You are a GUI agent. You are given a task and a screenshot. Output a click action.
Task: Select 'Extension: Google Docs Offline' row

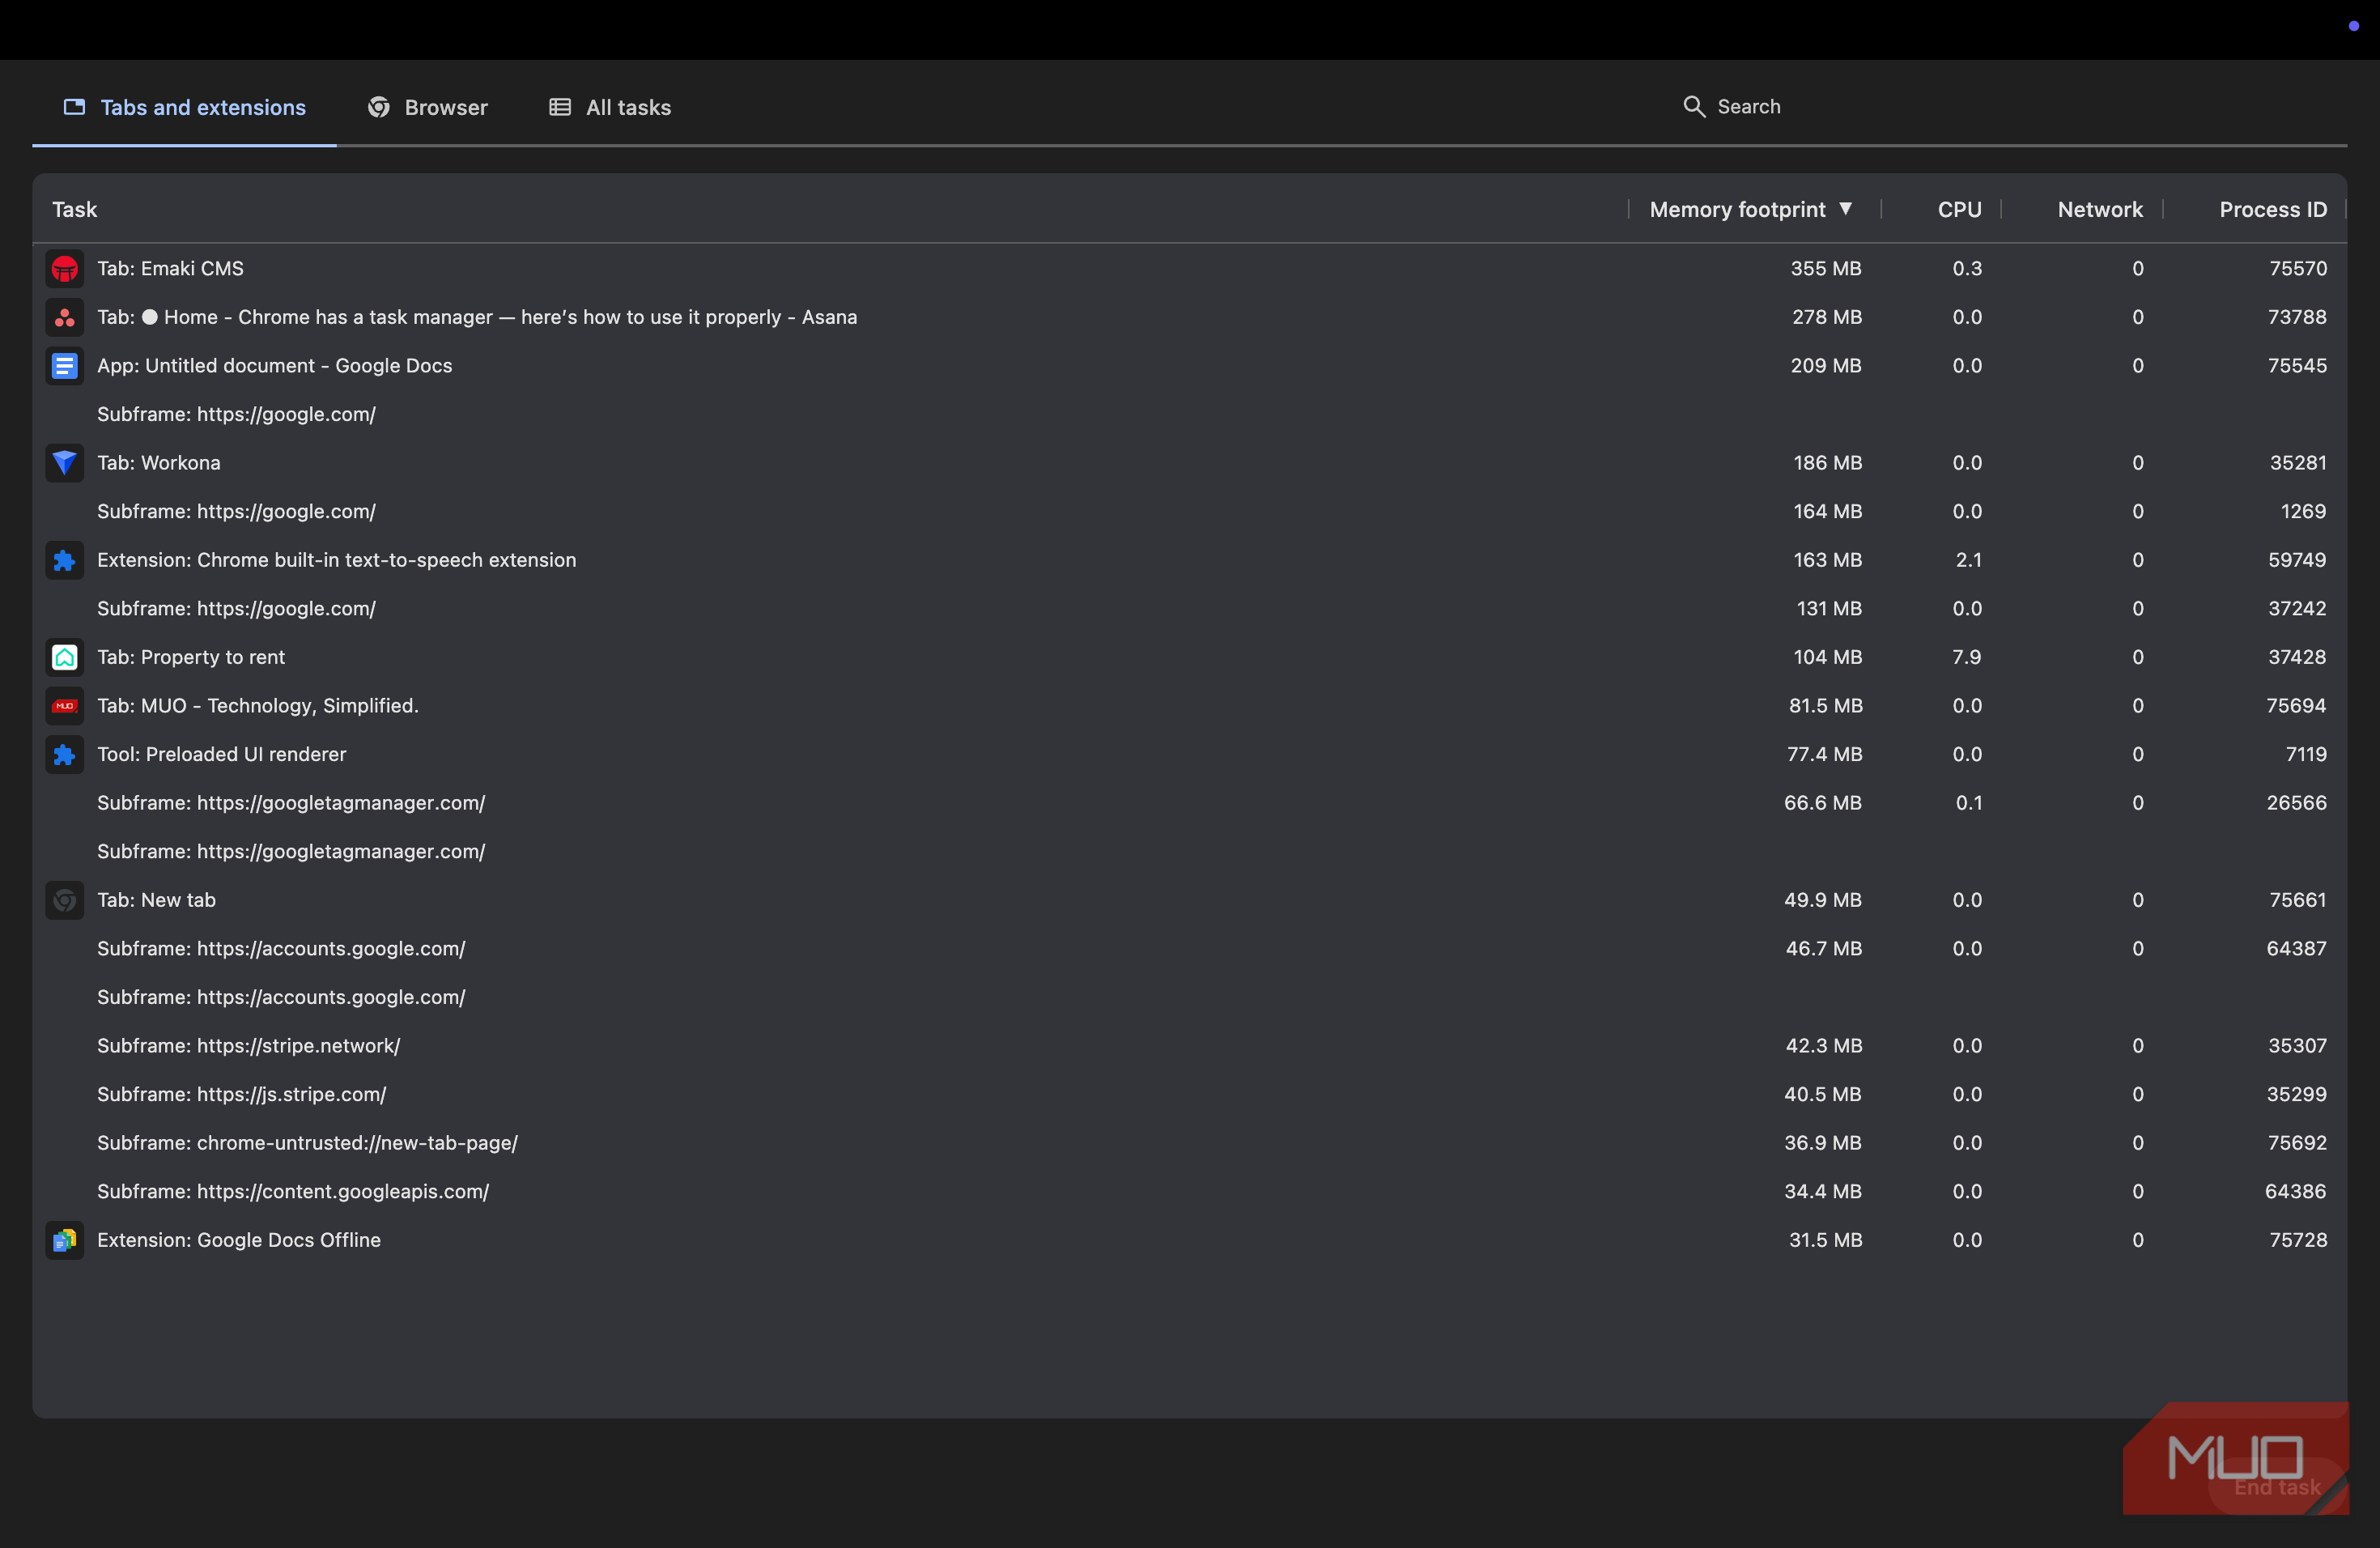[1189, 1241]
